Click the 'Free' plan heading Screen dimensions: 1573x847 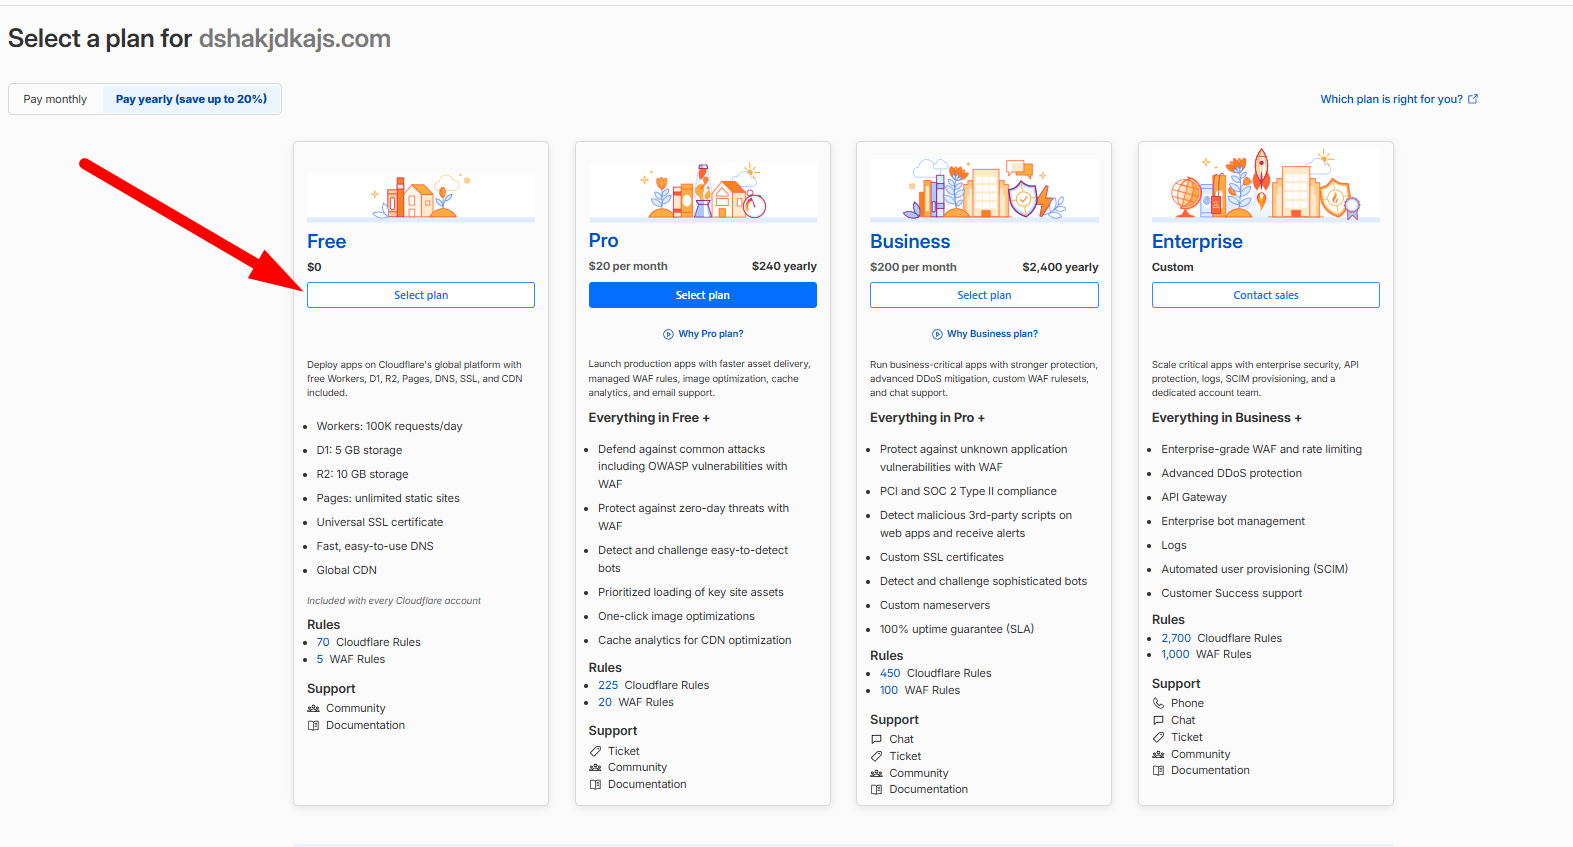(x=326, y=242)
